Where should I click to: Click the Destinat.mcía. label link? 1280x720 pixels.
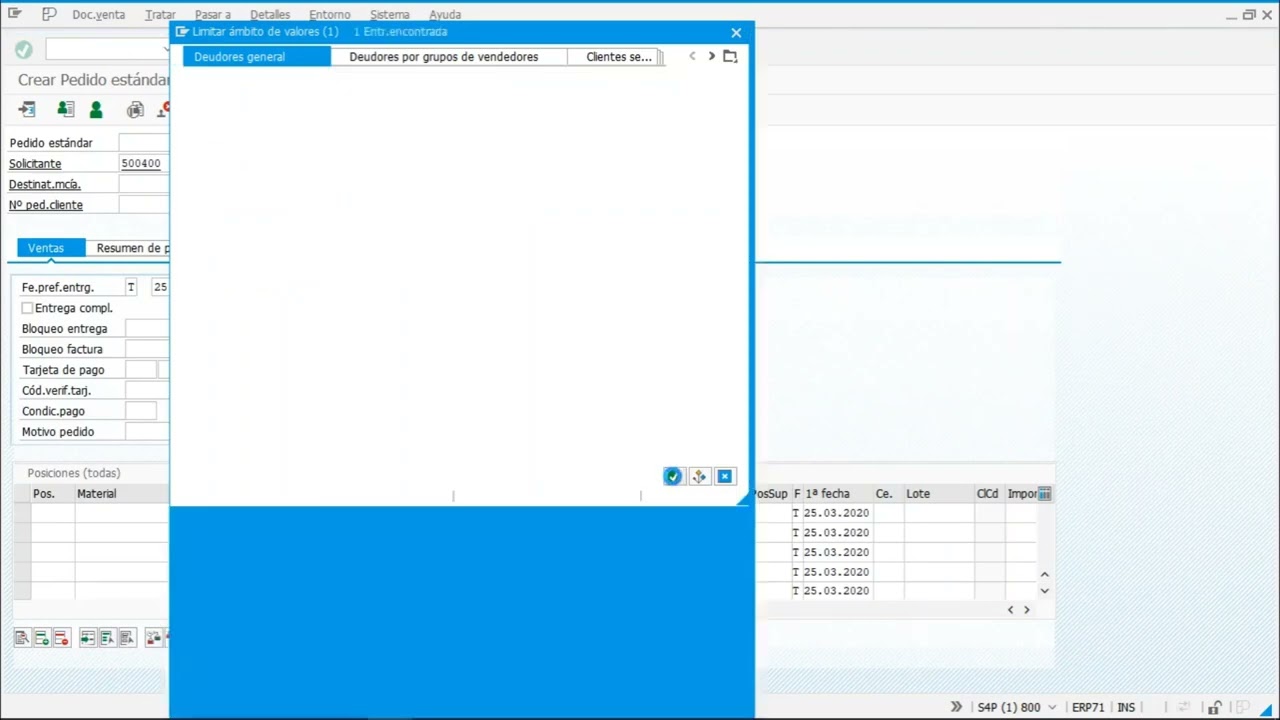(x=45, y=185)
